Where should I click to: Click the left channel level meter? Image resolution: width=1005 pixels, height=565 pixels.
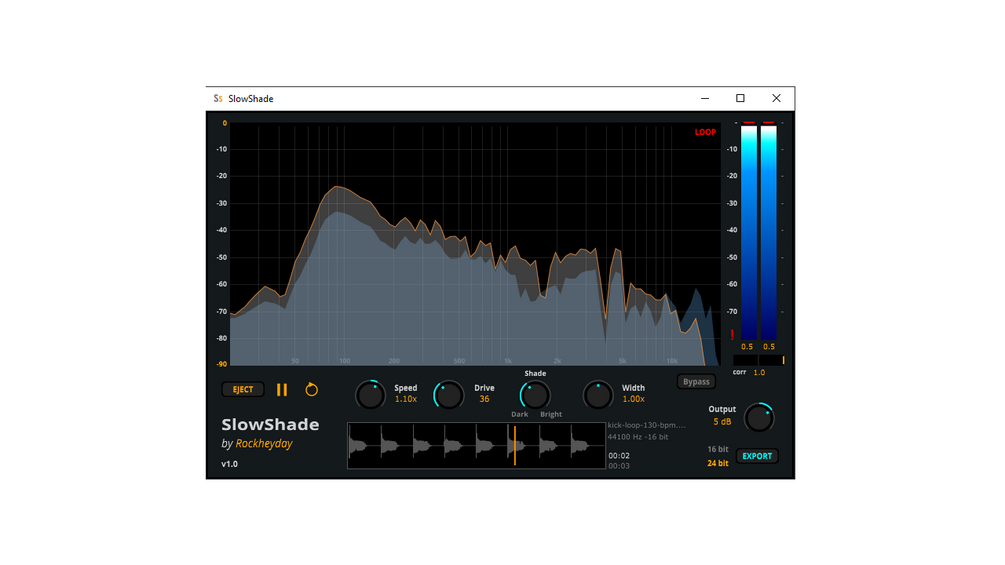click(x=749, y=232)
